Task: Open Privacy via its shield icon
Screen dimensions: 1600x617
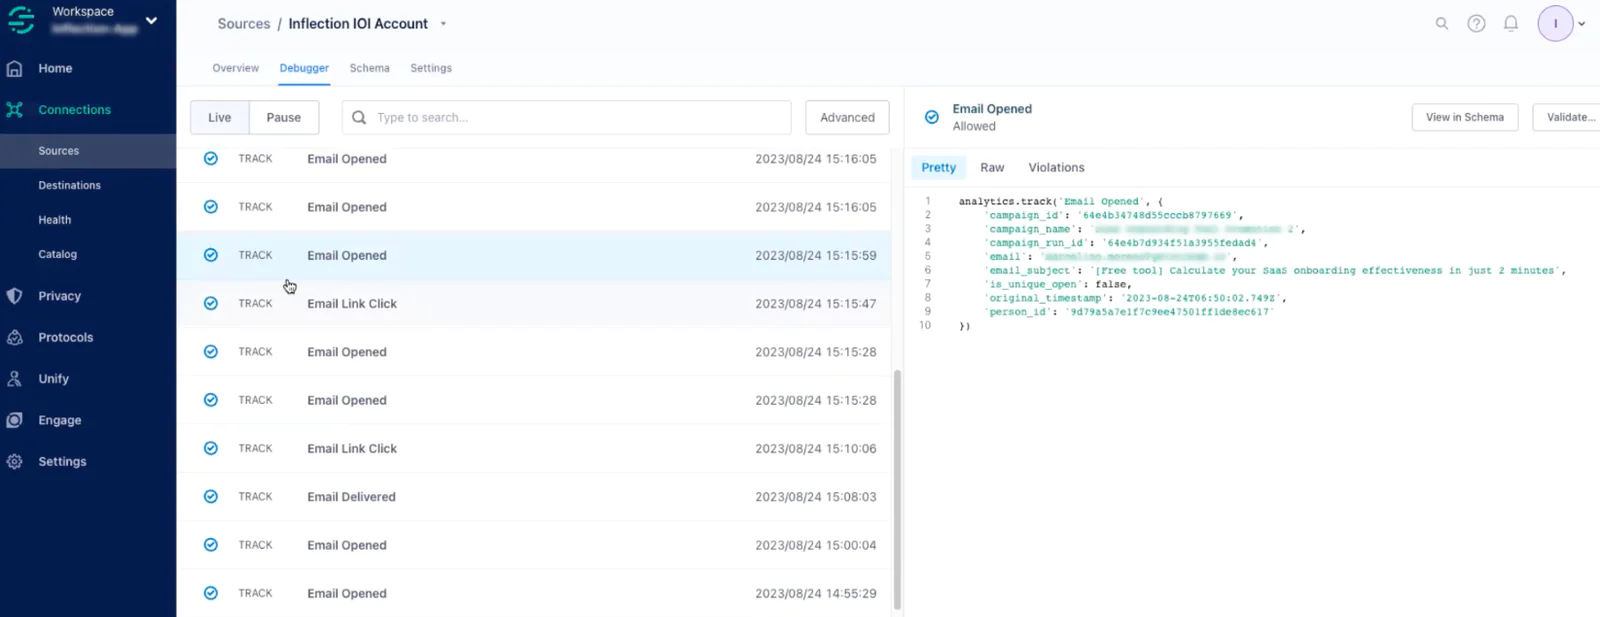Action: tap(14, 296)
